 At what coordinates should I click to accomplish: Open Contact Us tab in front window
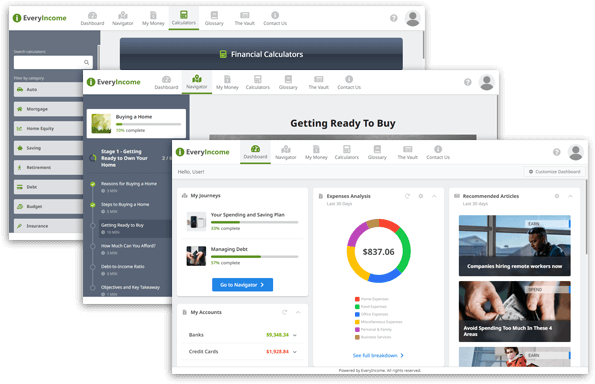click(x=438, y=153)
